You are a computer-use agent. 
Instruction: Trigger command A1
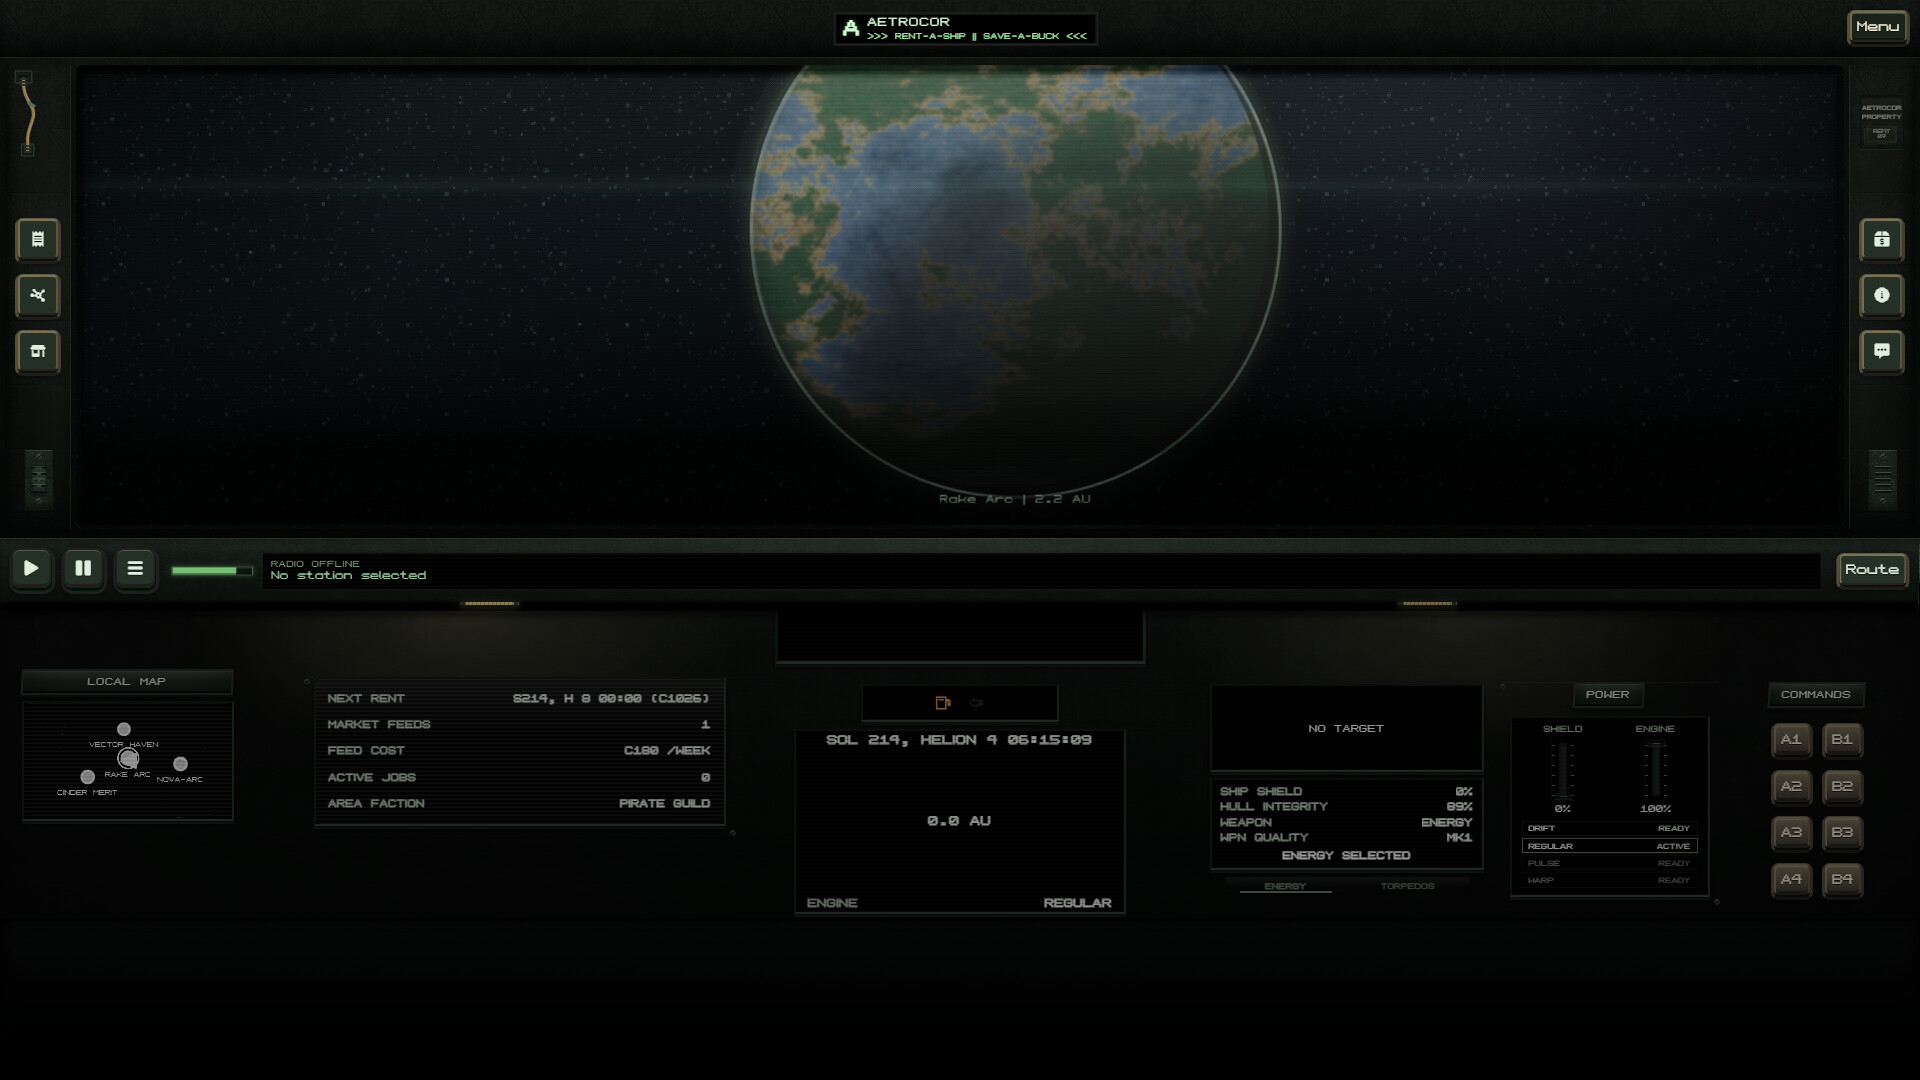pos(1791,740)
